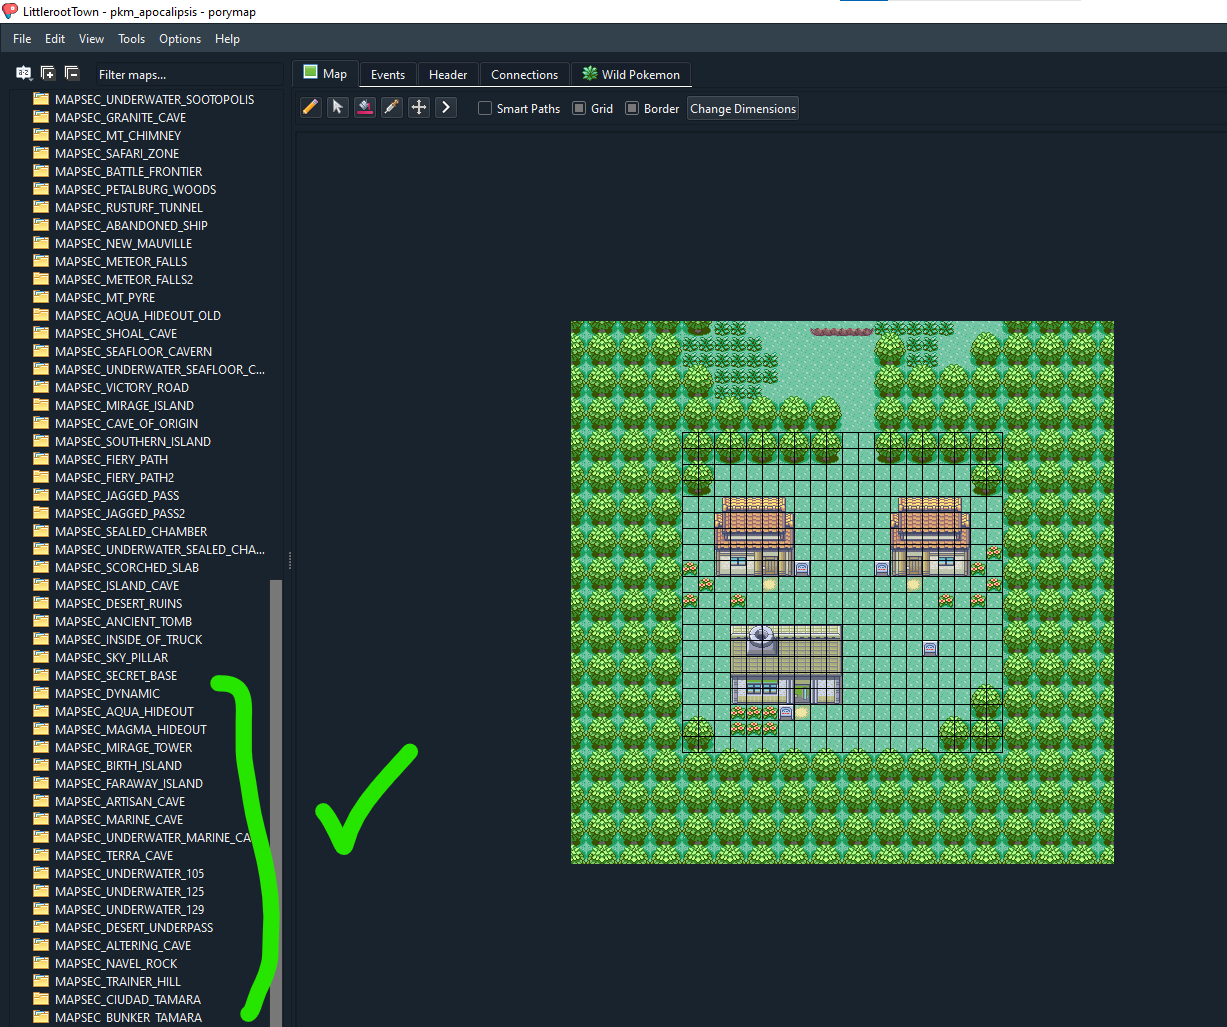Pick the eyedropper tool
This screenshot has height=1027, width=1227.
392,108
